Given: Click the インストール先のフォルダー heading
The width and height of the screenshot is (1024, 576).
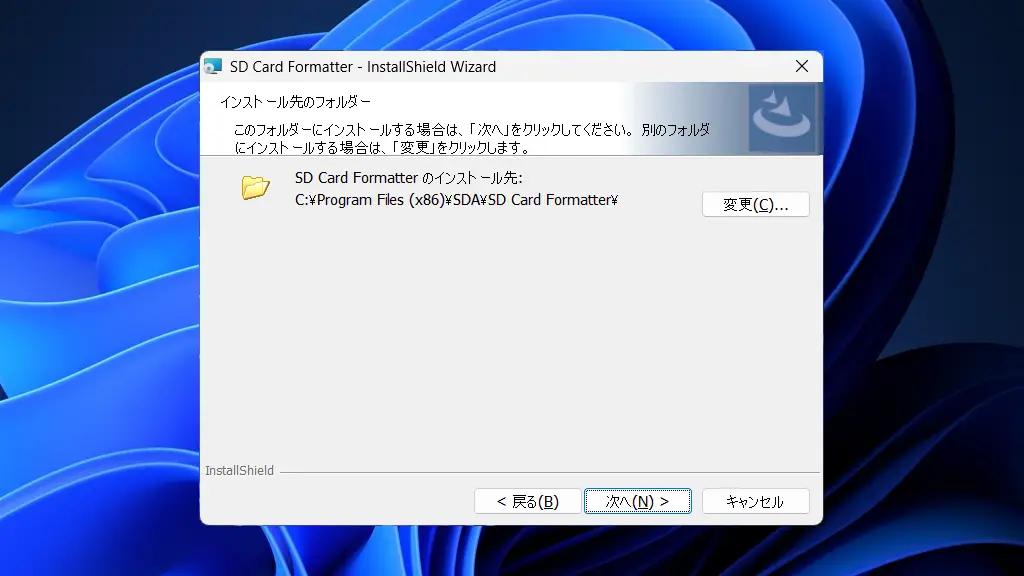Looking at the screenshot, I should click(x=295, y=102).
